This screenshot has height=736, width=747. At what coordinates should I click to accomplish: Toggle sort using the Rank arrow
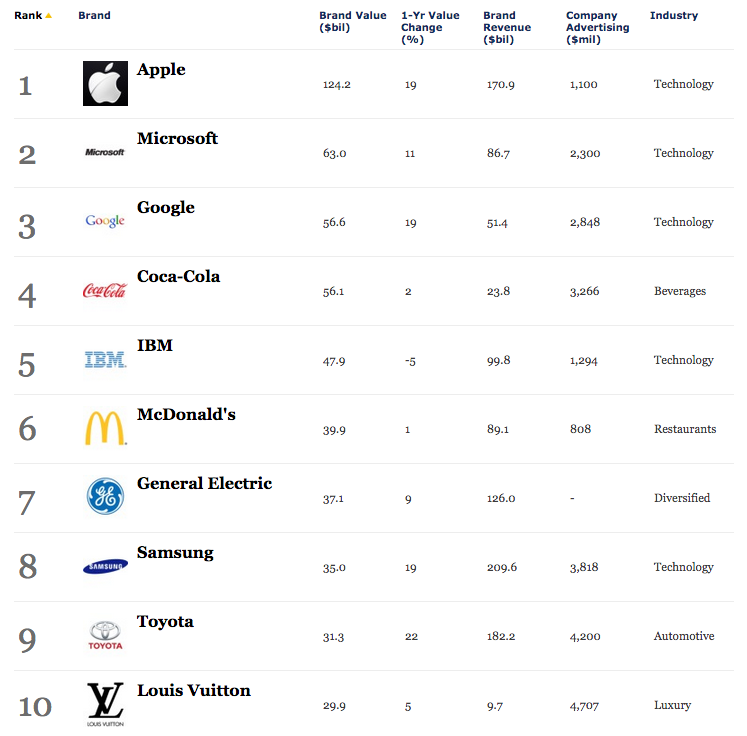(x=48, y=16)
